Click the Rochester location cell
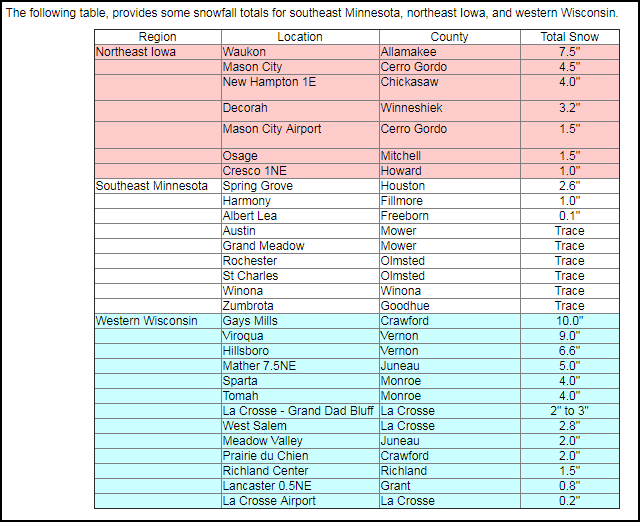 click(x=300, y=261)
